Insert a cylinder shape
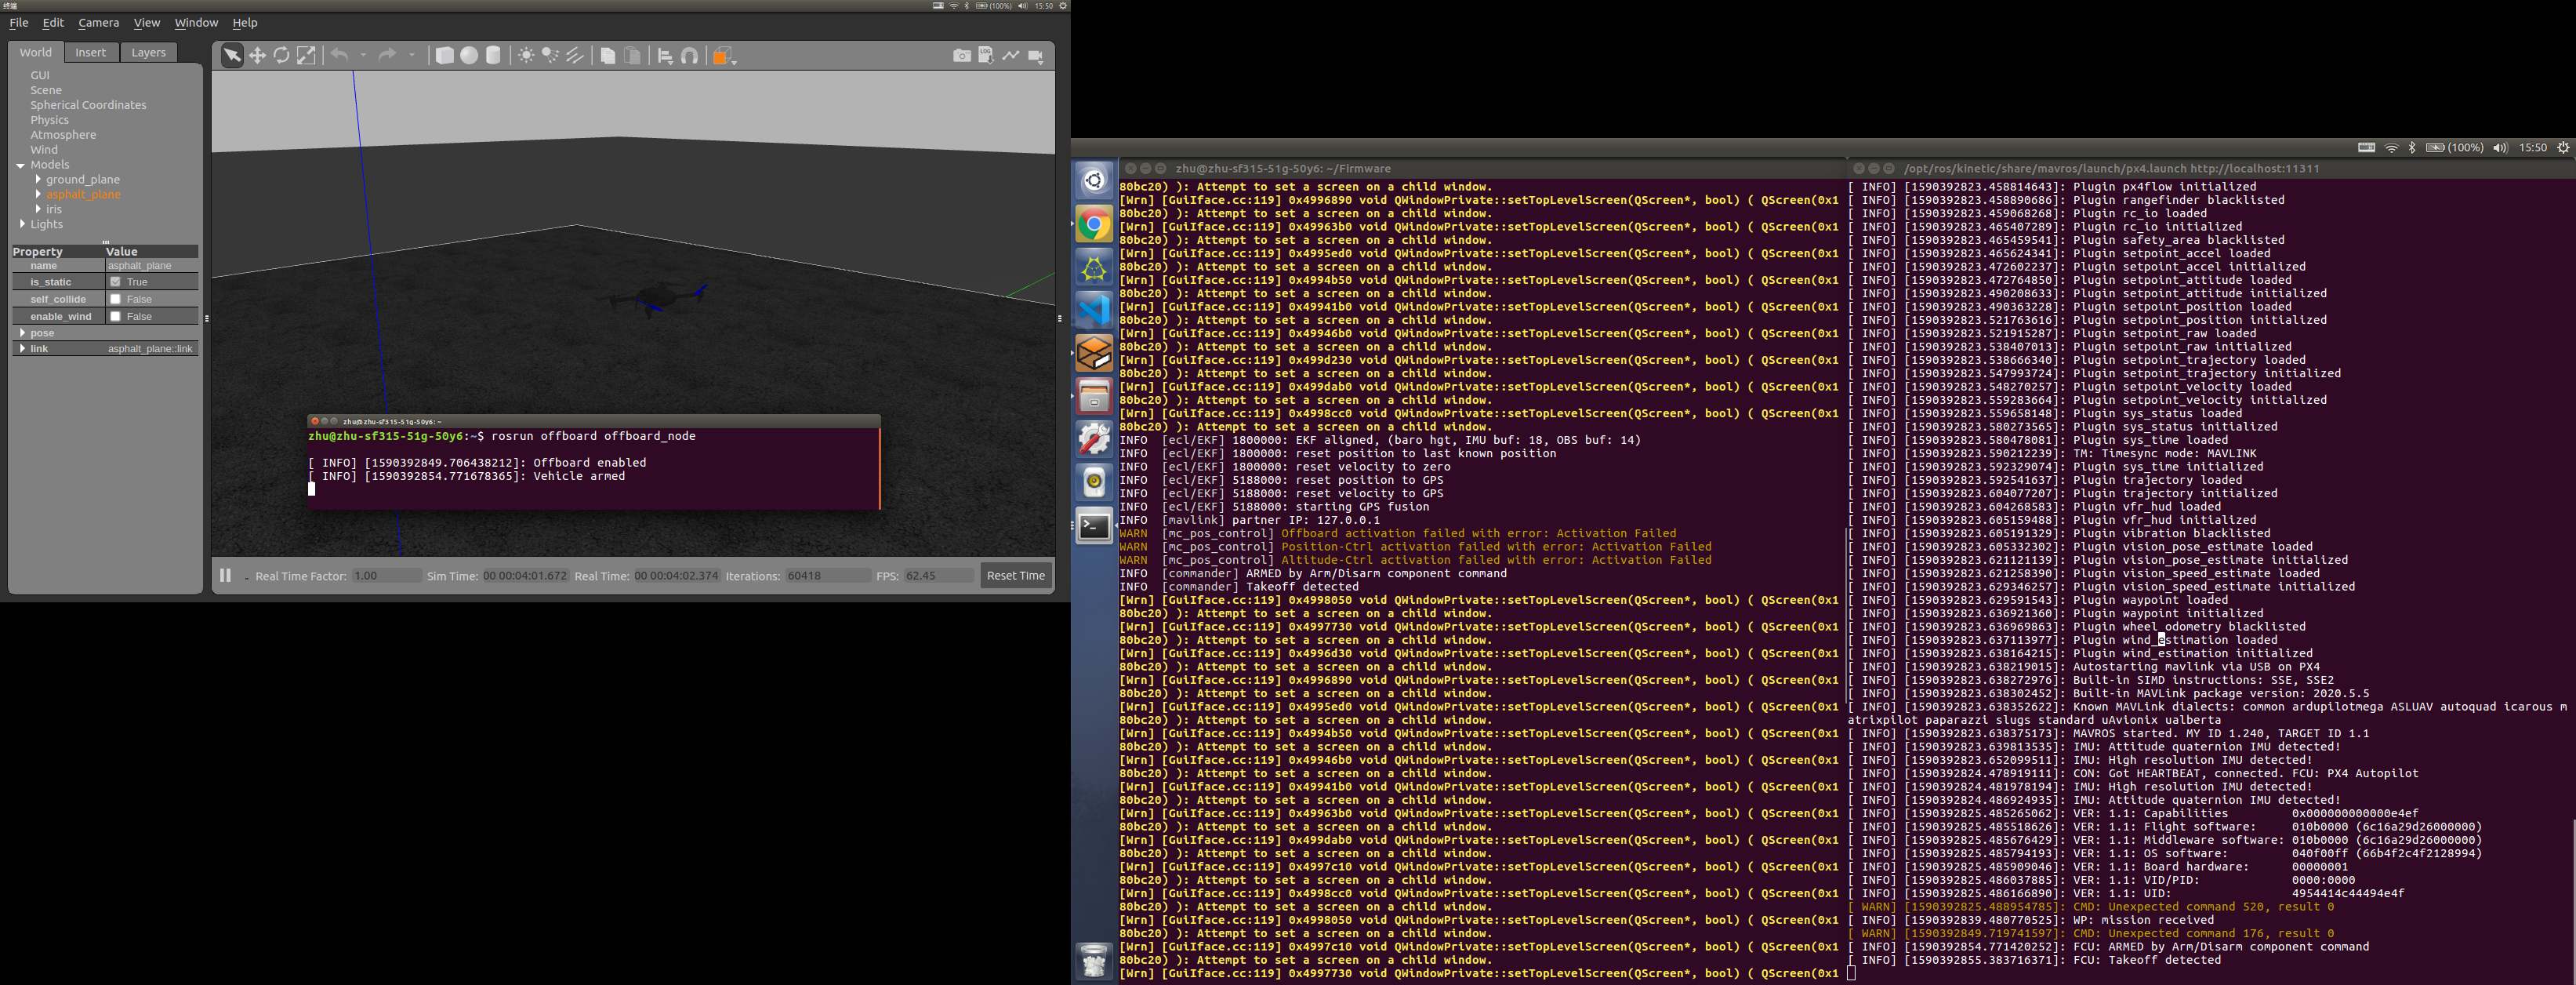The height and width of the screenshot is (985, 2576). [x=493, y=56]
